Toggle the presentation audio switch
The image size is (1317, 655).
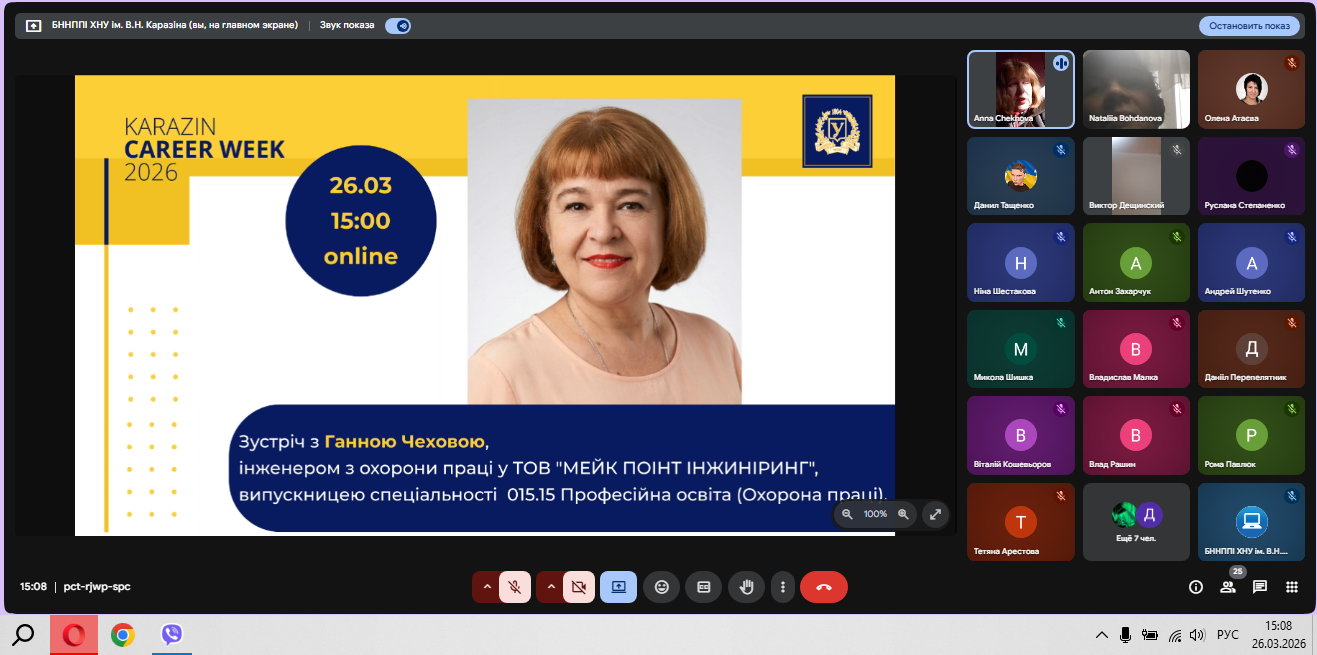click(398, 26)
